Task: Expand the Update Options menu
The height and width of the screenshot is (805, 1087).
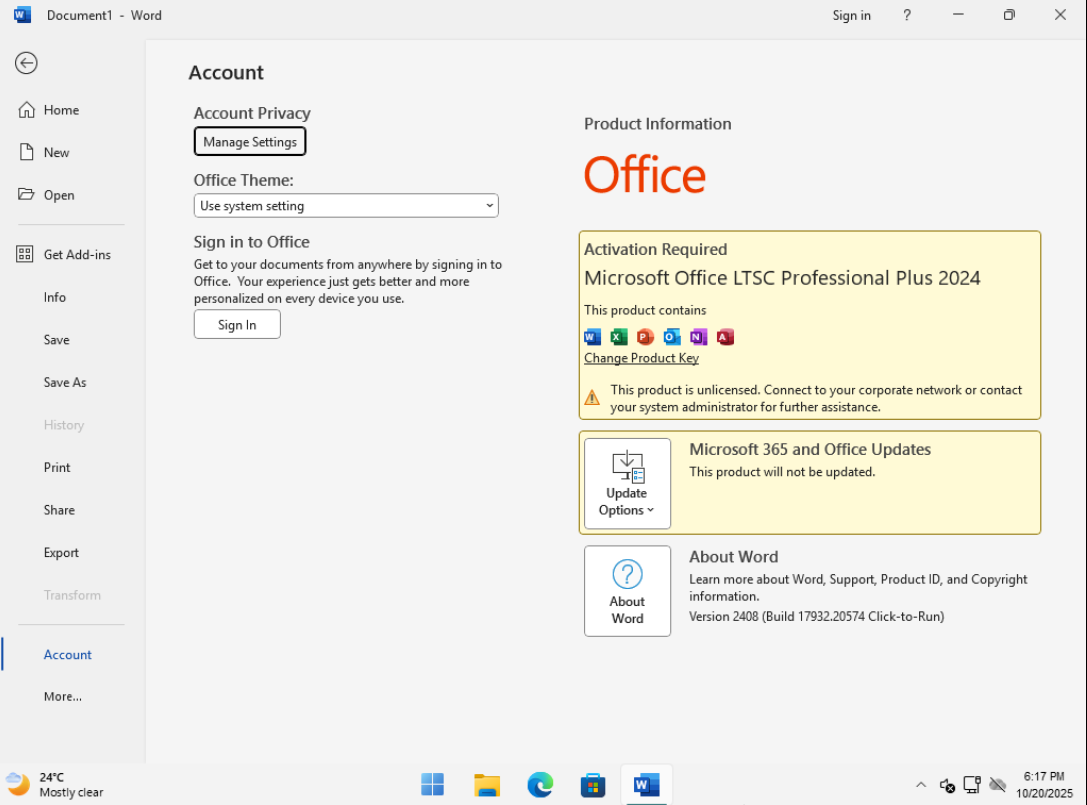Action: 627,484
